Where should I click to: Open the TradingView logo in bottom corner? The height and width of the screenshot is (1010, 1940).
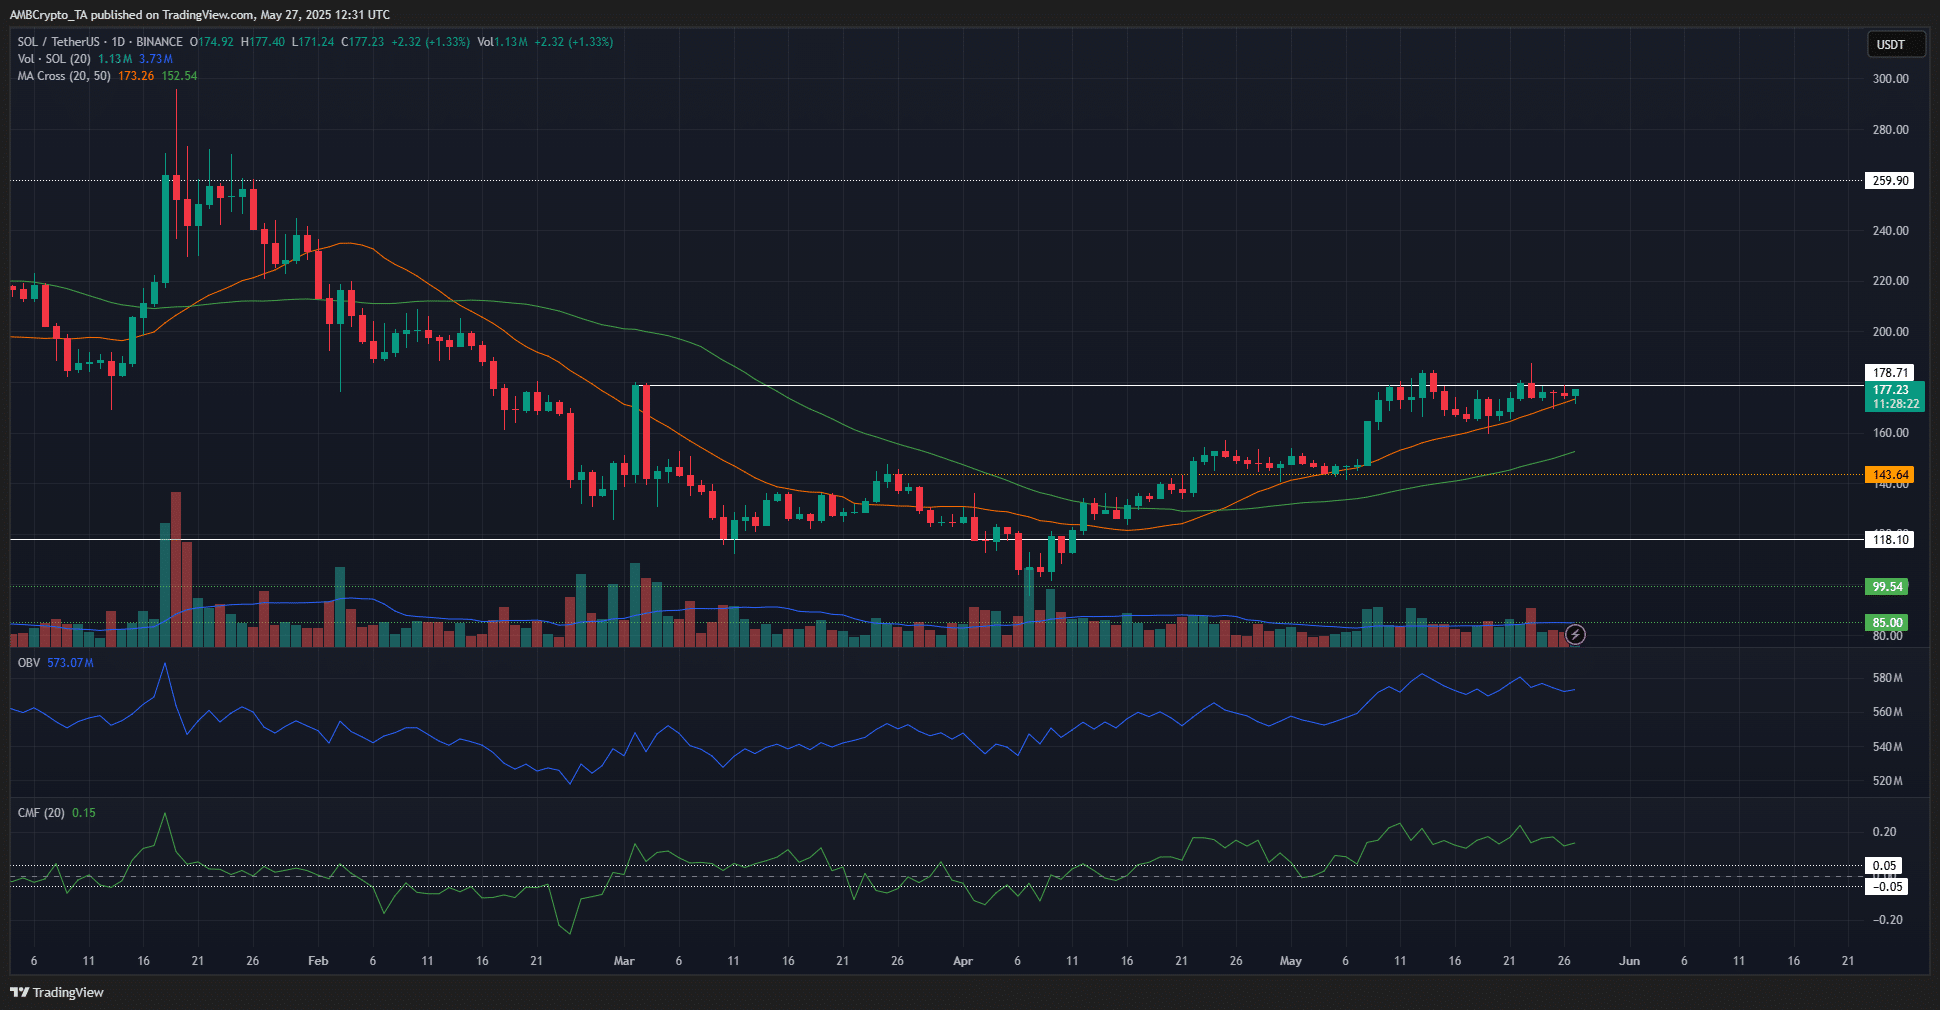pos(57,992)
